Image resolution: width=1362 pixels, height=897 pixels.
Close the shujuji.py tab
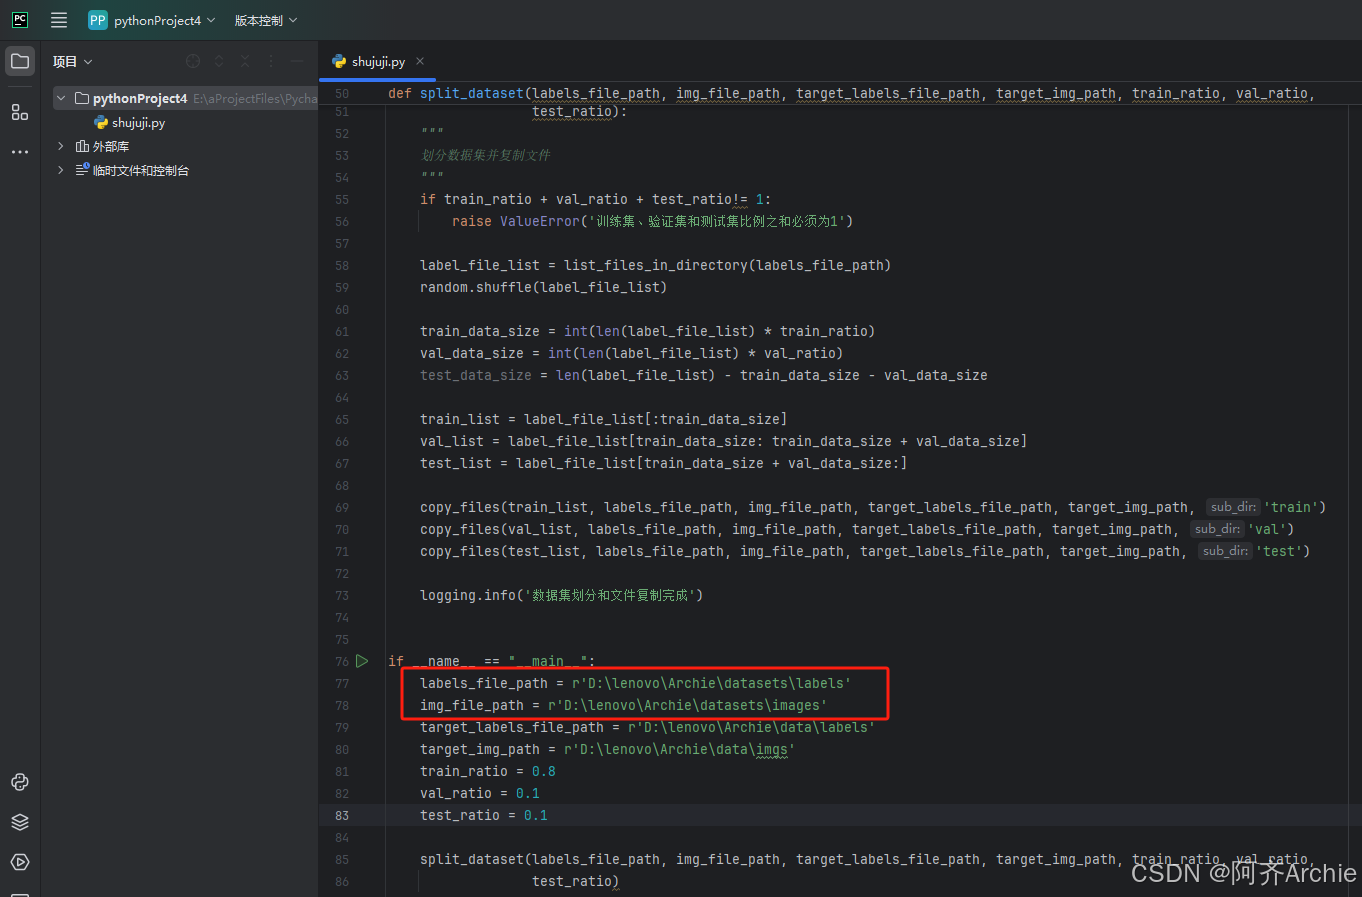[419, 61]
